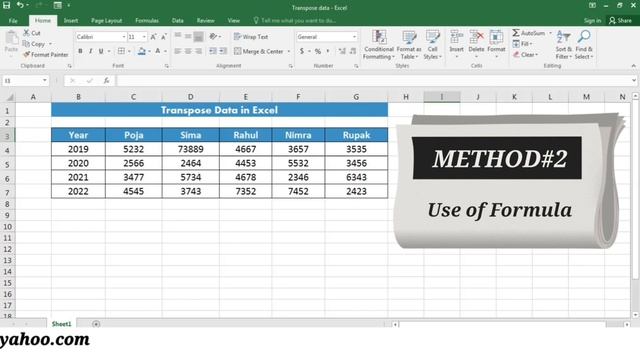Click the Delete cells icon
The width and height of the screenshot is (640, 360).
tap(476, 37)
